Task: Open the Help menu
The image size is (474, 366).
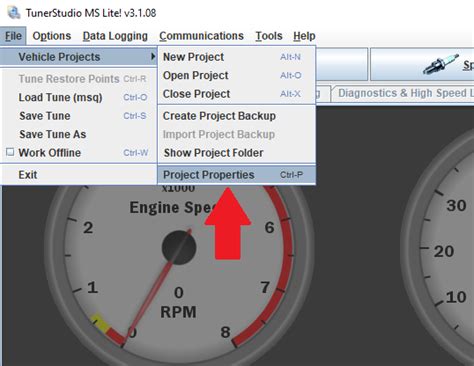Action: tap(304, 36)
